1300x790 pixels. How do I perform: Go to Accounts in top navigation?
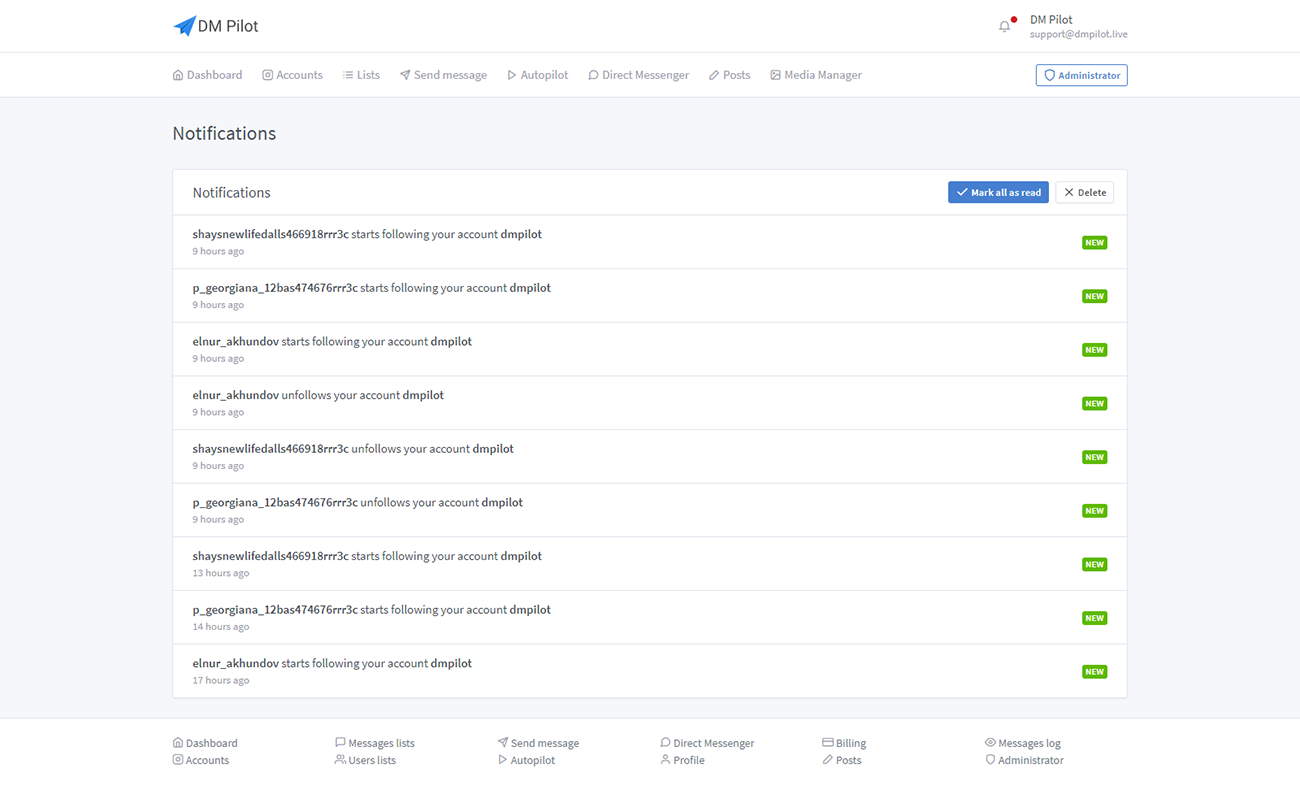click(x=292, y=75)
